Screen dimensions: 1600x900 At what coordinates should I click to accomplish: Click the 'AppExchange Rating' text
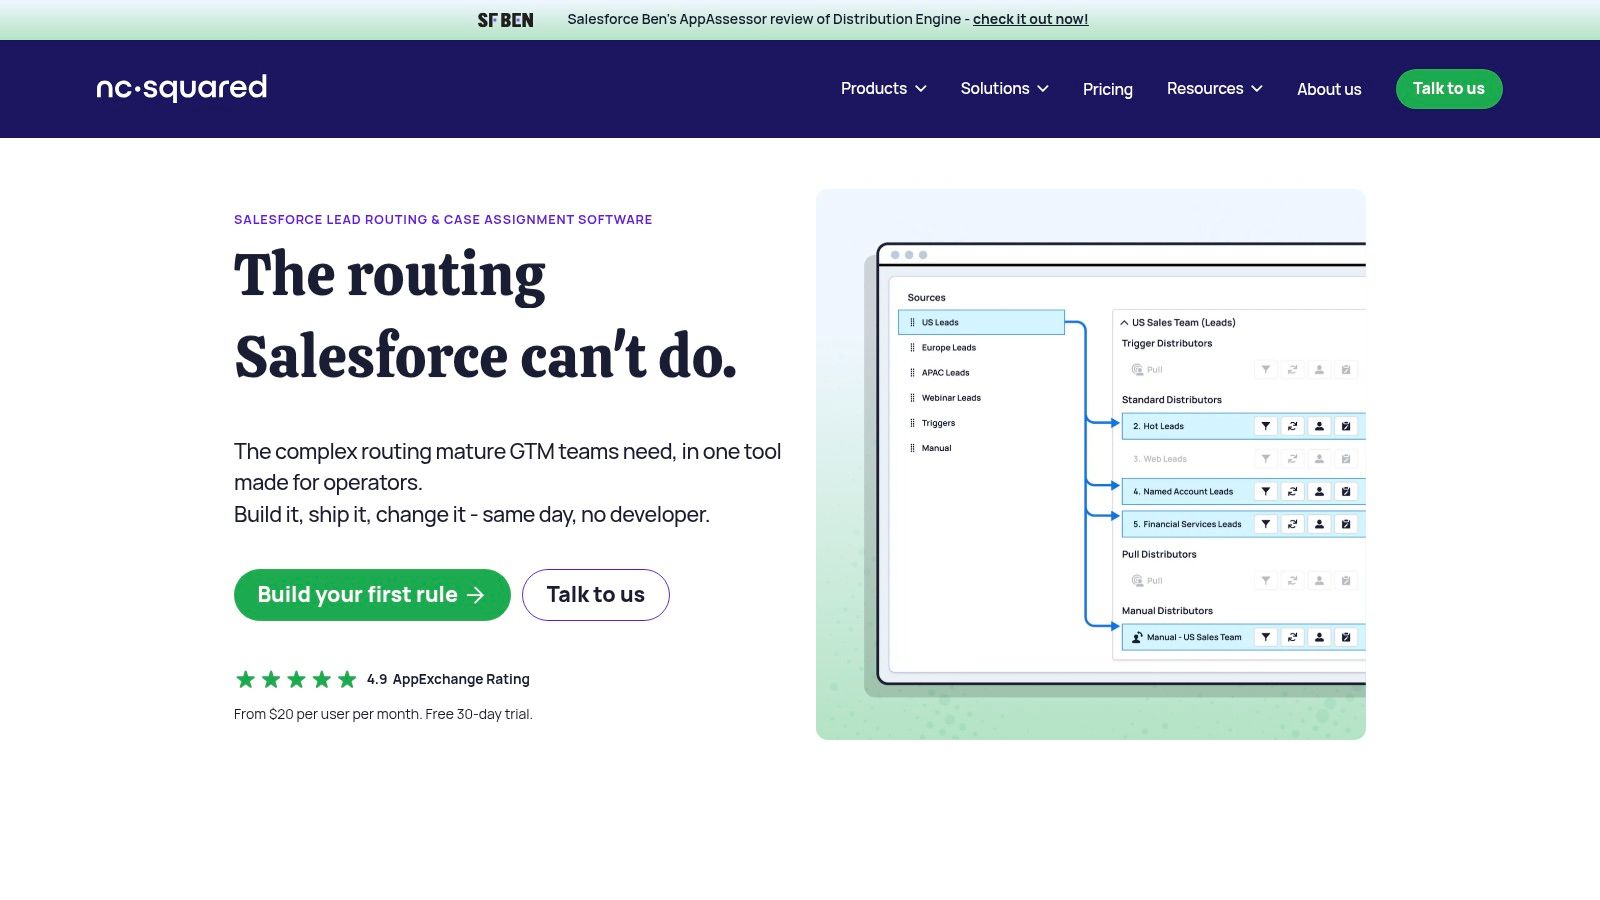click(461, 680)
